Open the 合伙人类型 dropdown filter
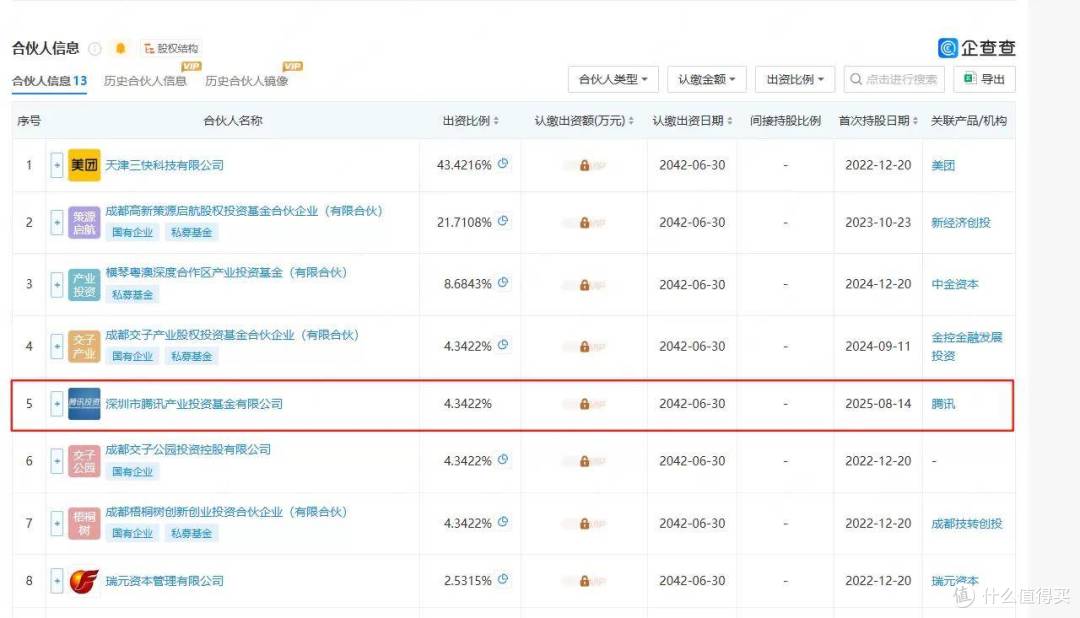The image size is (1080, 618). tap(613, 79)
